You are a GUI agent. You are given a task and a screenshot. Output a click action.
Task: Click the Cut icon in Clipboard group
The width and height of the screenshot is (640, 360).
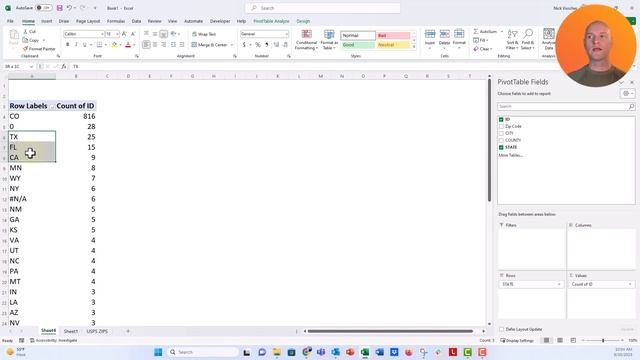coord(26,31)
